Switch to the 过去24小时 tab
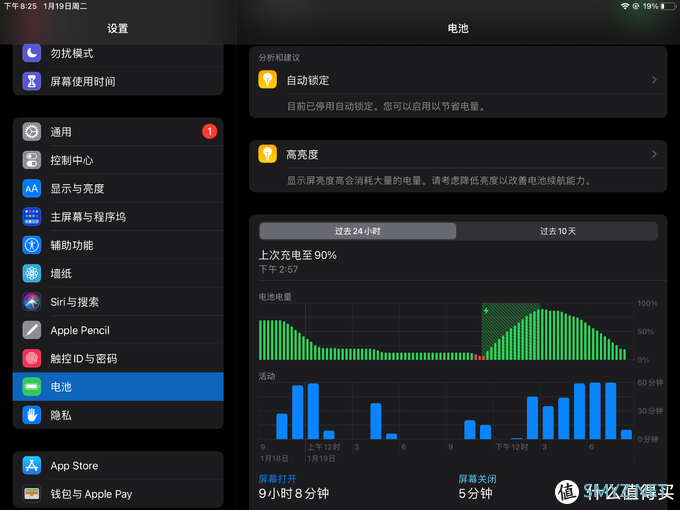The width and height of the screenshot is (680, 510). [x=358, y=231]
